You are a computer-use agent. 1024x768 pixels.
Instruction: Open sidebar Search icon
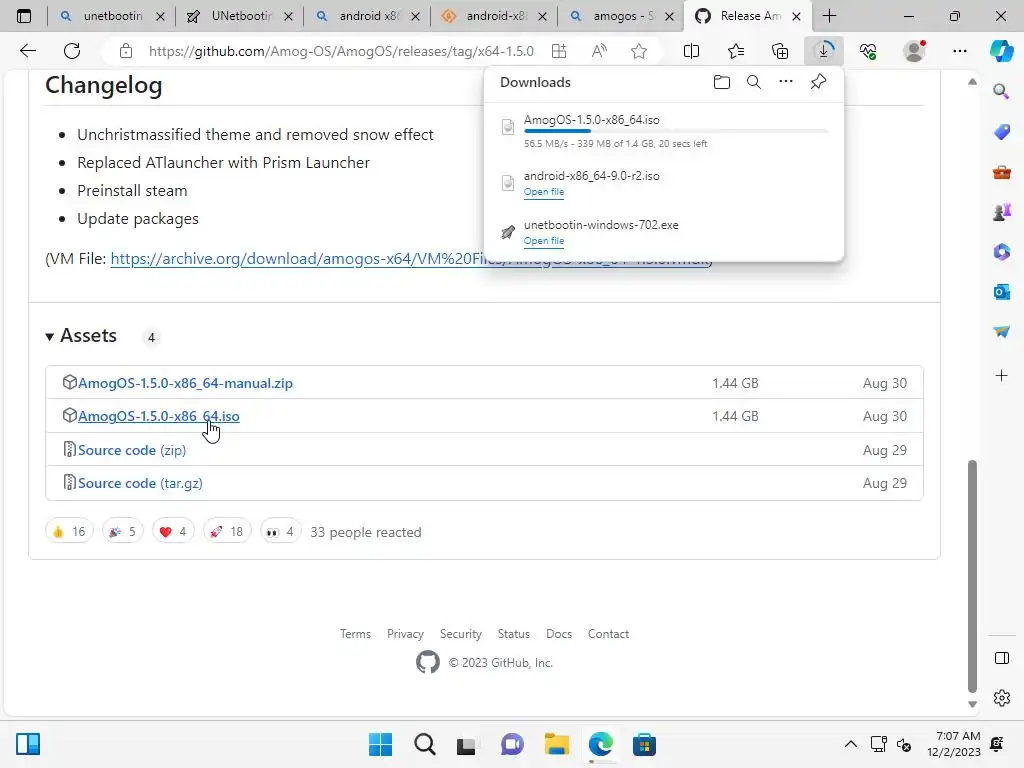1001,91
